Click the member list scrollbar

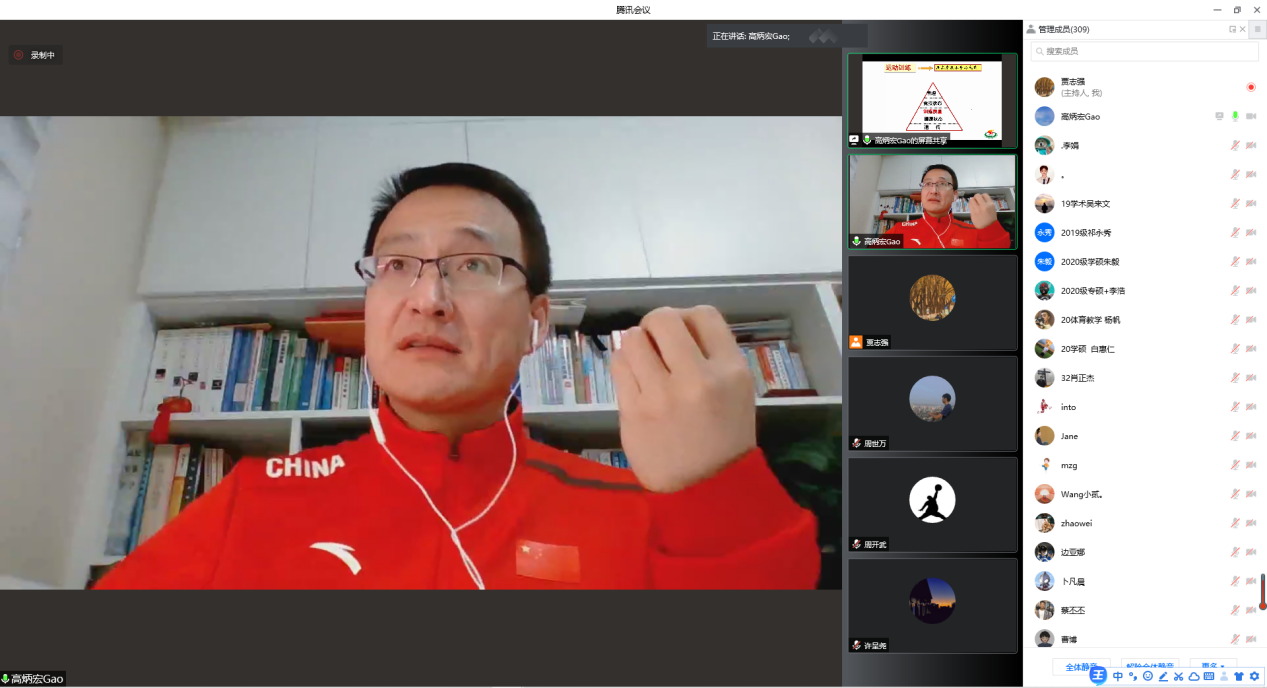point(1262,592)
